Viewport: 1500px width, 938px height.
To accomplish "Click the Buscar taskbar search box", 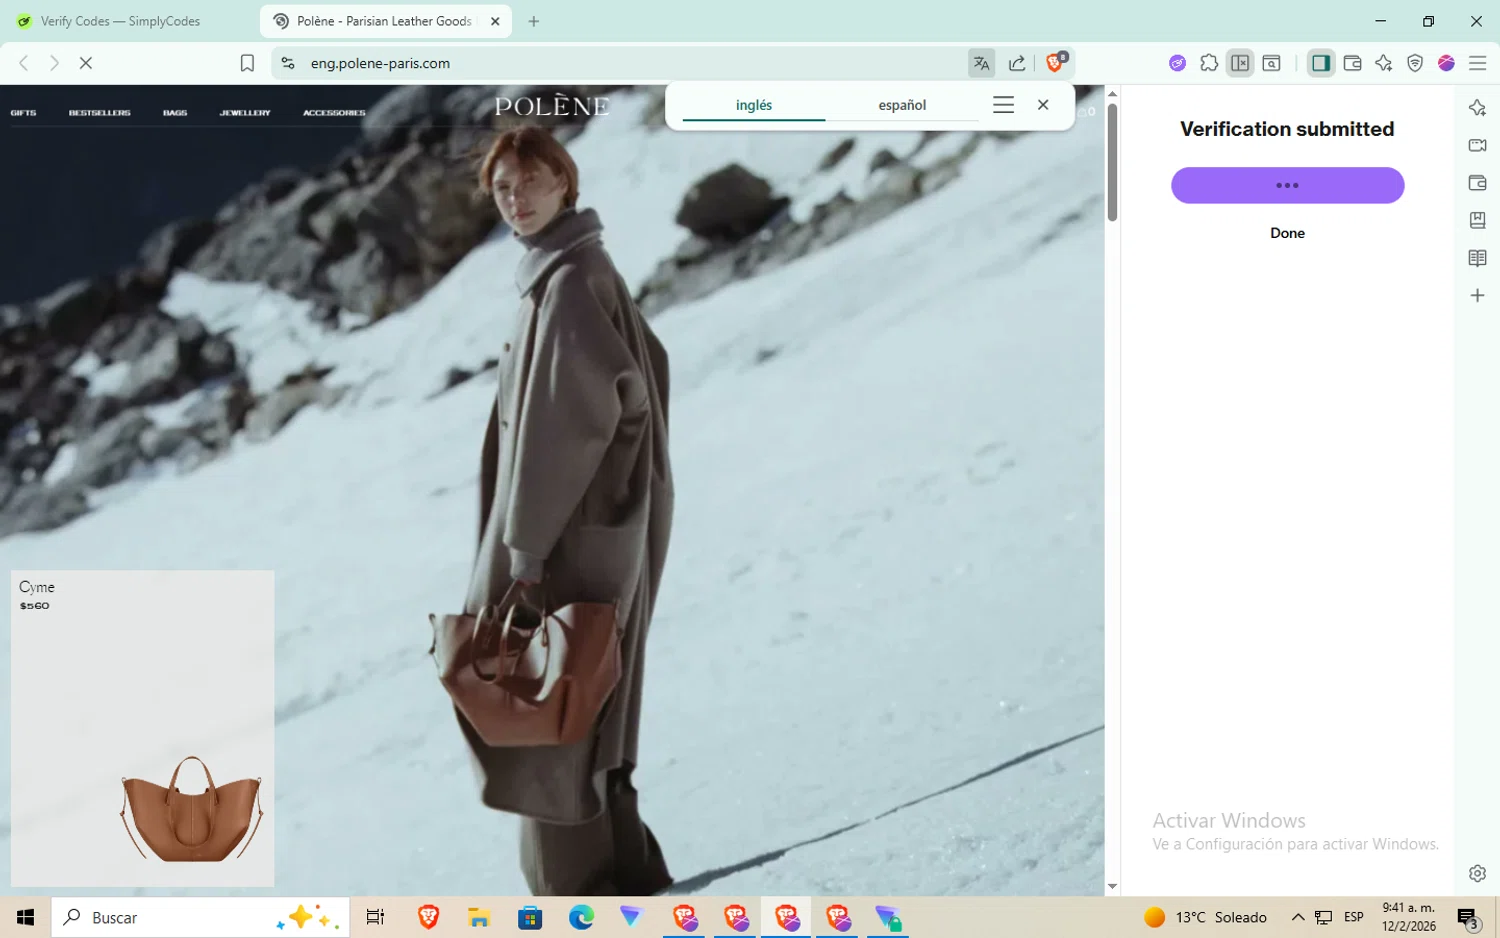I will pyautogui.click(x=200, y=917).
